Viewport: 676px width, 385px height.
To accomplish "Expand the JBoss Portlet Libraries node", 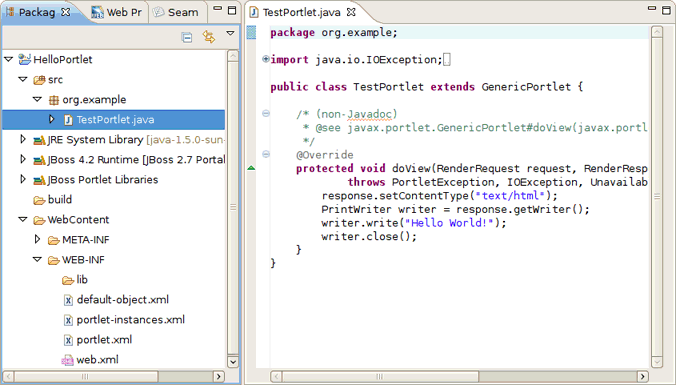I will (23, 179).
